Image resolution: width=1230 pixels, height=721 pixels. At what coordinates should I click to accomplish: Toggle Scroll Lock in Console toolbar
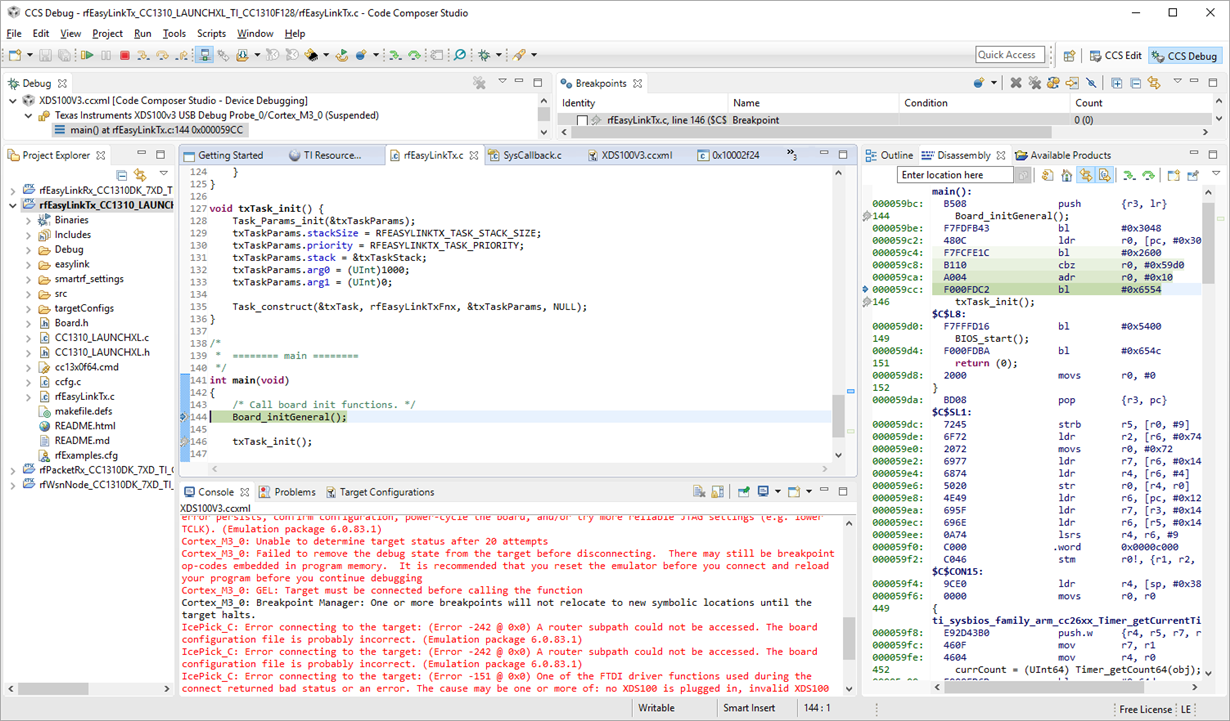click(717, 492)
